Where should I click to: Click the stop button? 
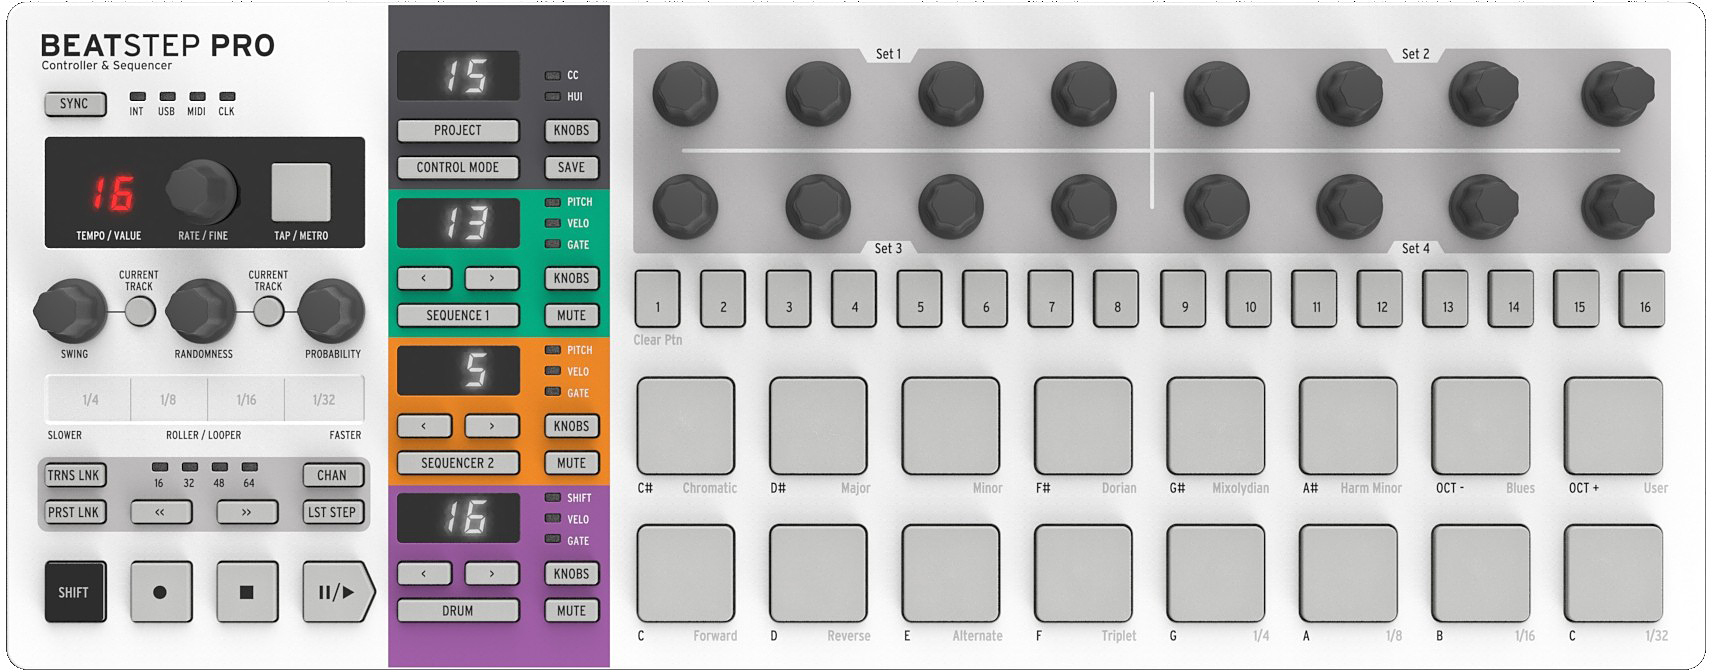pos(247,592)
